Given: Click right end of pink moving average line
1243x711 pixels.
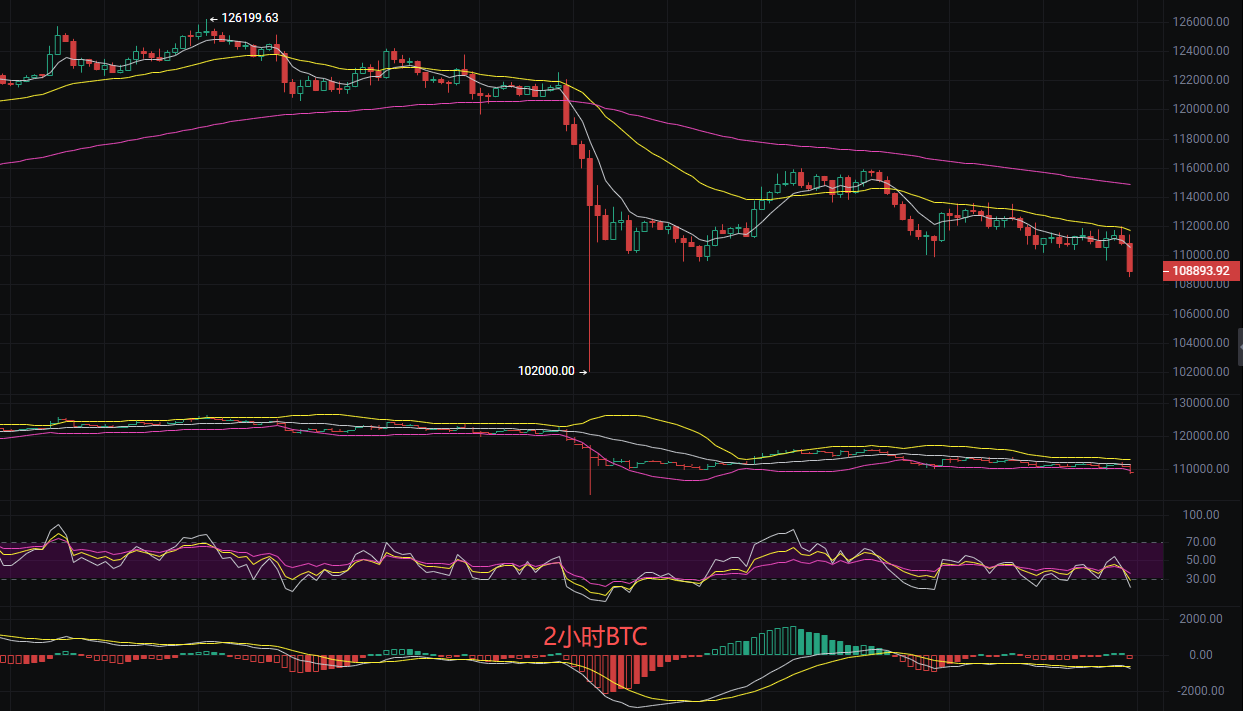Looking at the screenshot, I should click(x=1129, y=184).
